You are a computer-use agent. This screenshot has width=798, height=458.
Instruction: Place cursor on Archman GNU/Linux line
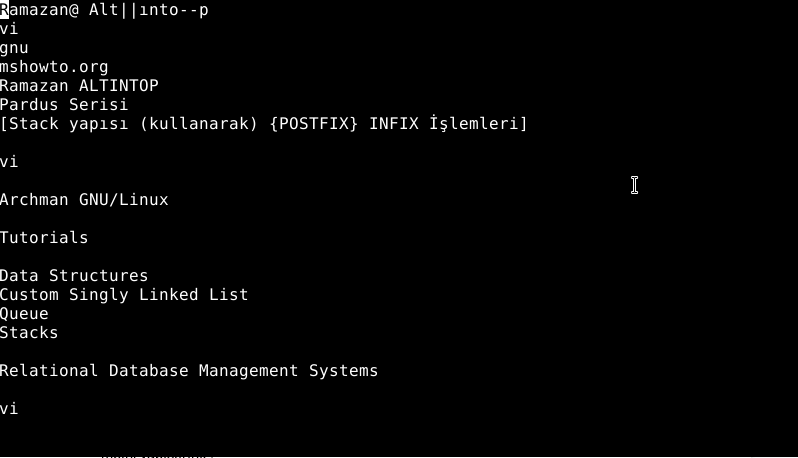(x=84, y=199)
